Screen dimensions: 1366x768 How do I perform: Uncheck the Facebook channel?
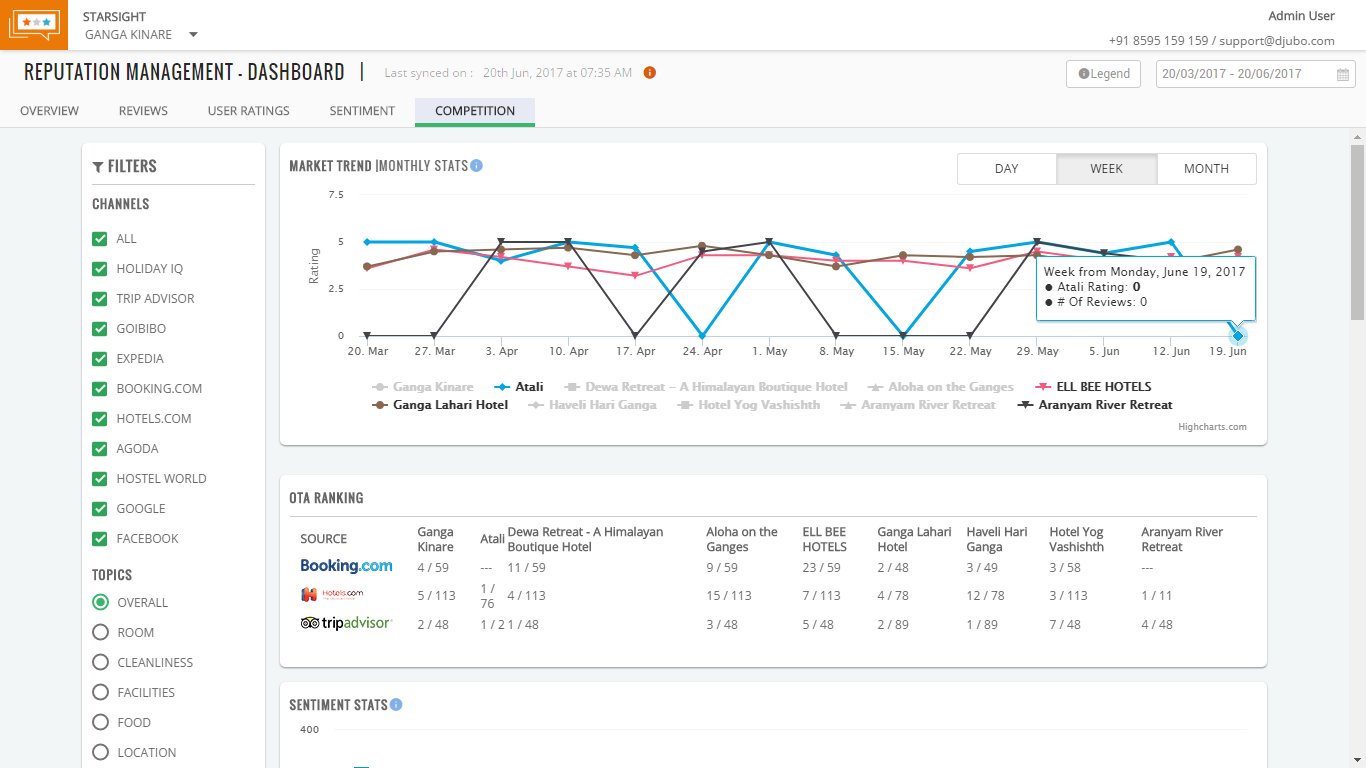point(100,539)
